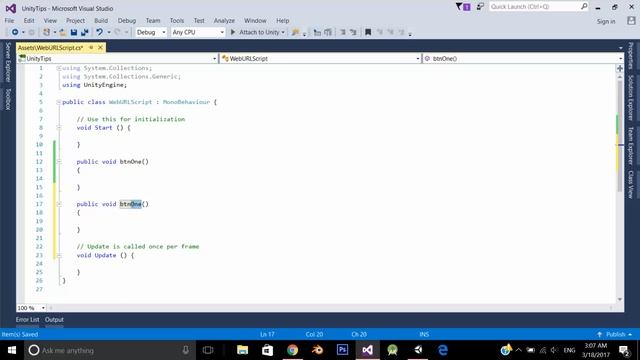
Task: Open Photoshop from the Windows taskbar
Action: coord(342,350)
